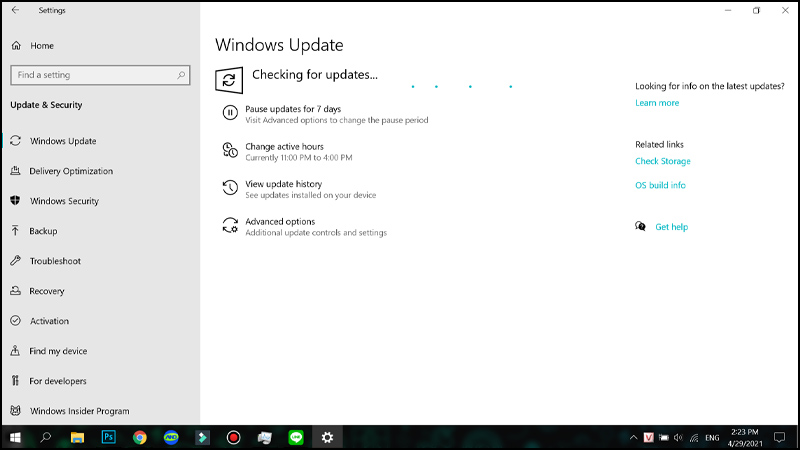Open View update history
800x450 pixels.
click(284, 184)
